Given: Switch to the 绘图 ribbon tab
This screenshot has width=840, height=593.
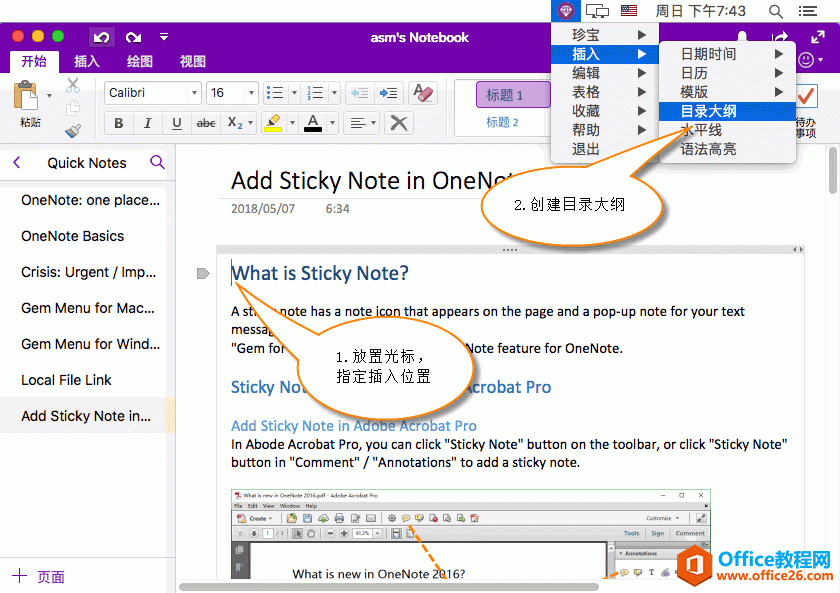Looking at the screenshot, I should pos(140,61).
